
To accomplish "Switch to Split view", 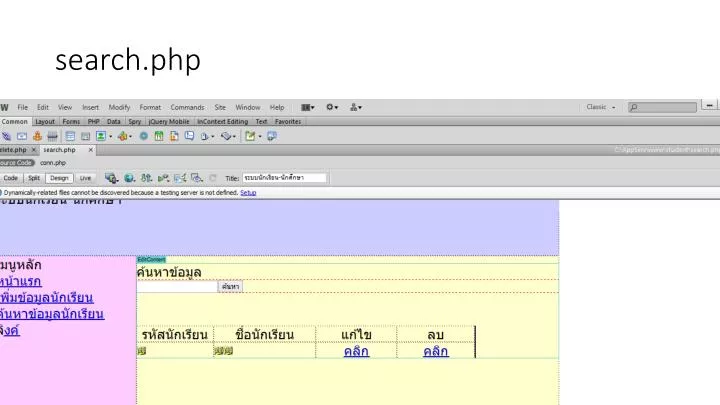I will 34,178.
